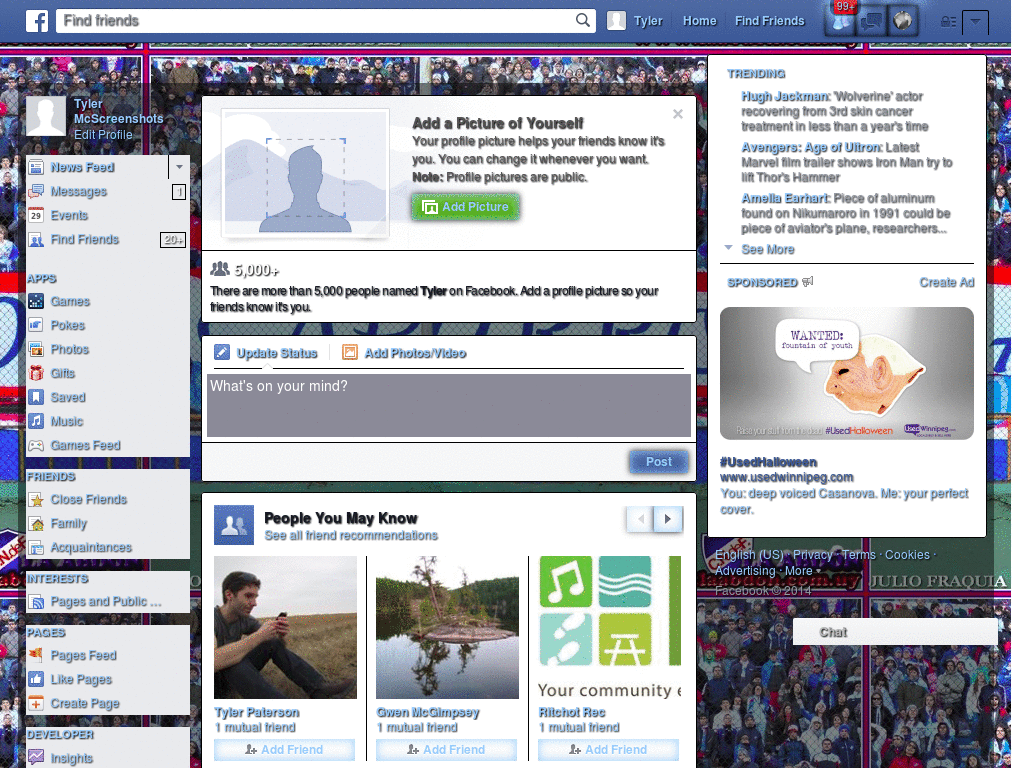Select the Update Status tab
1024x768 pixels.
266,353
